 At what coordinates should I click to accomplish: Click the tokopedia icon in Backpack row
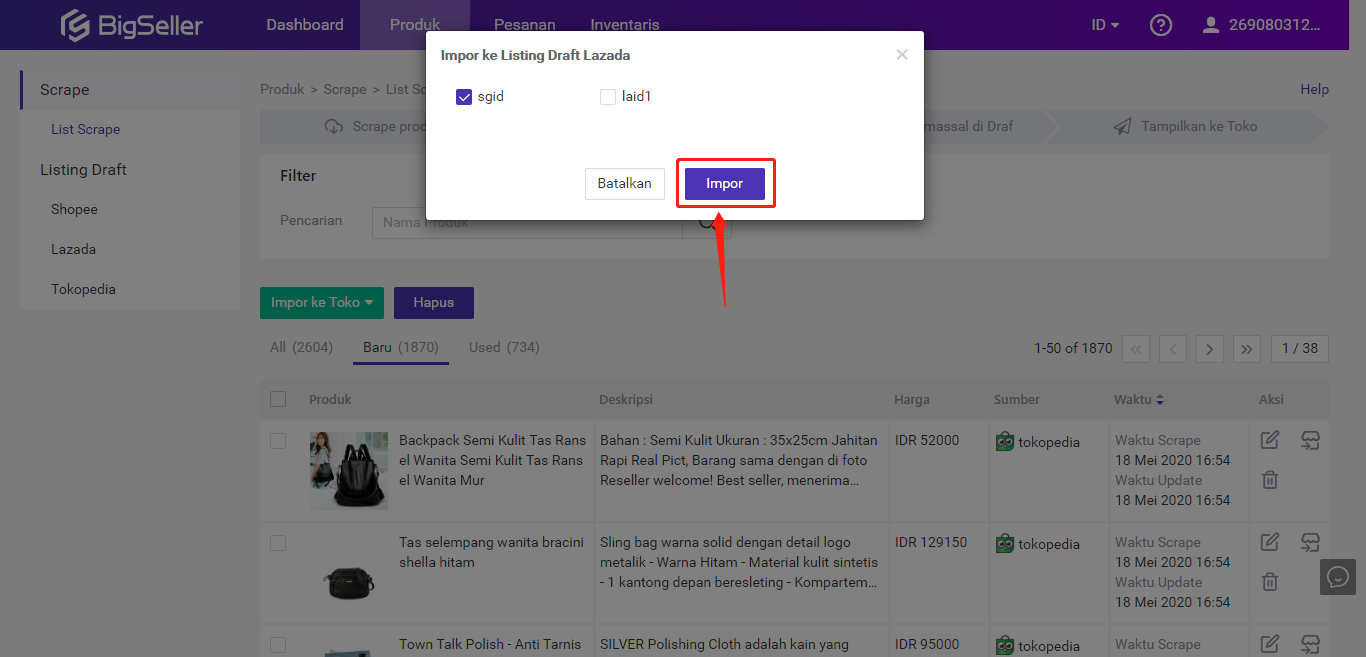coord(1005,441)
